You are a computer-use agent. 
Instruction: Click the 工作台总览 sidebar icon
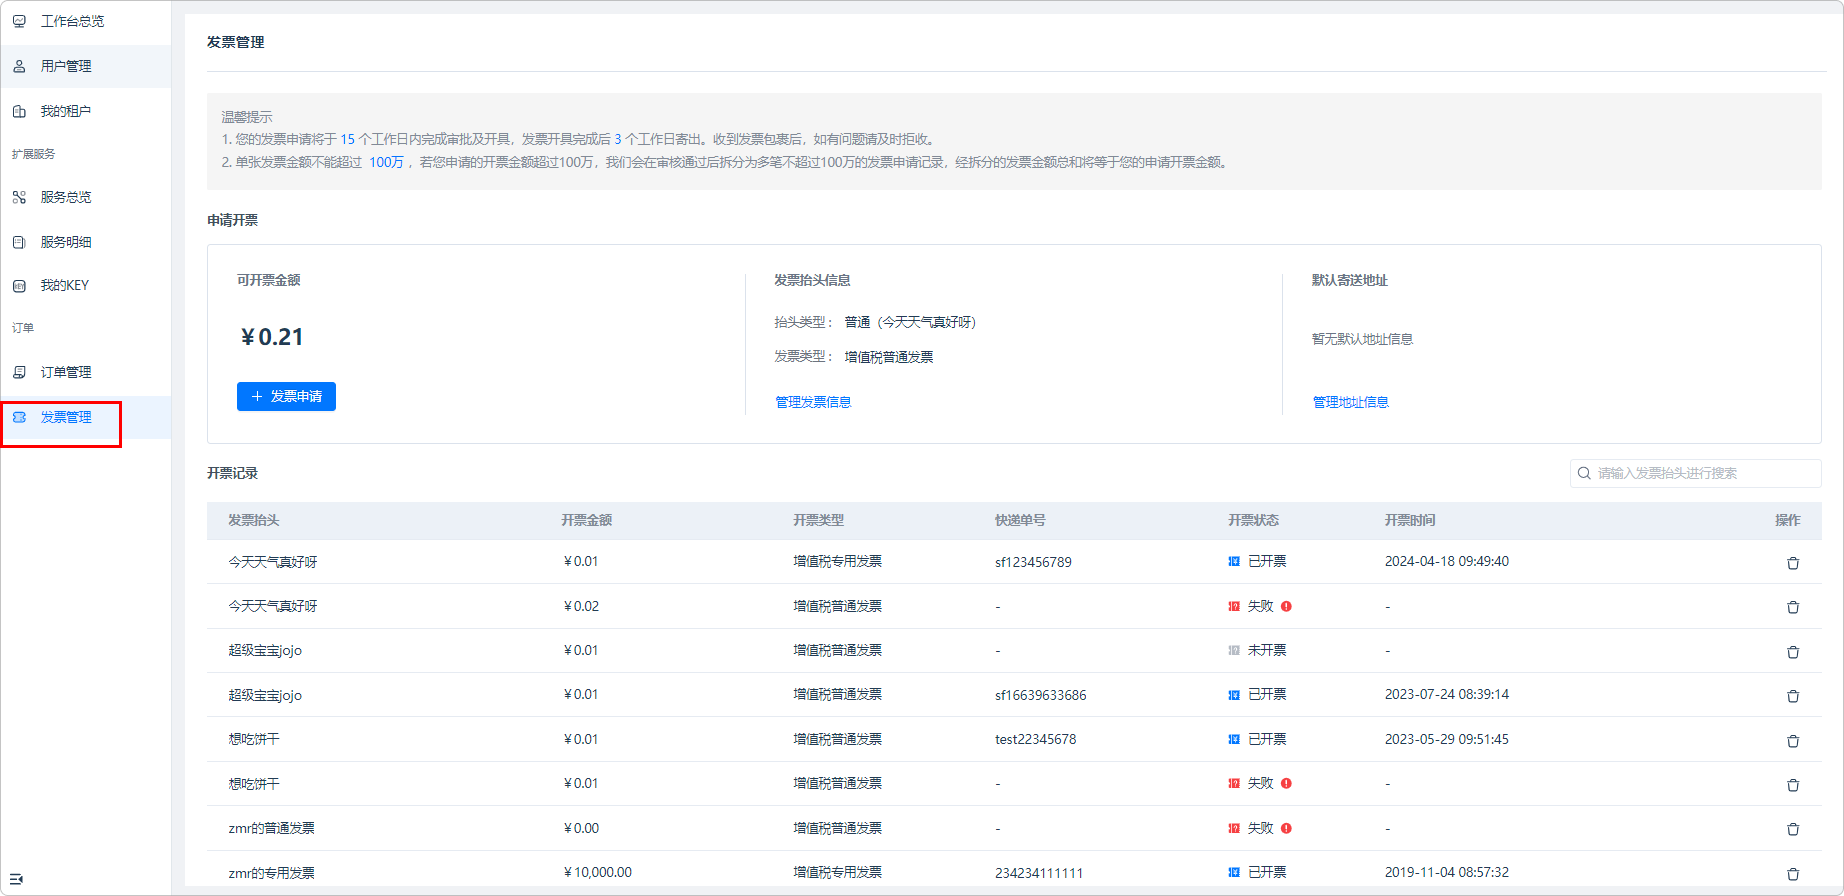point(19,21)
